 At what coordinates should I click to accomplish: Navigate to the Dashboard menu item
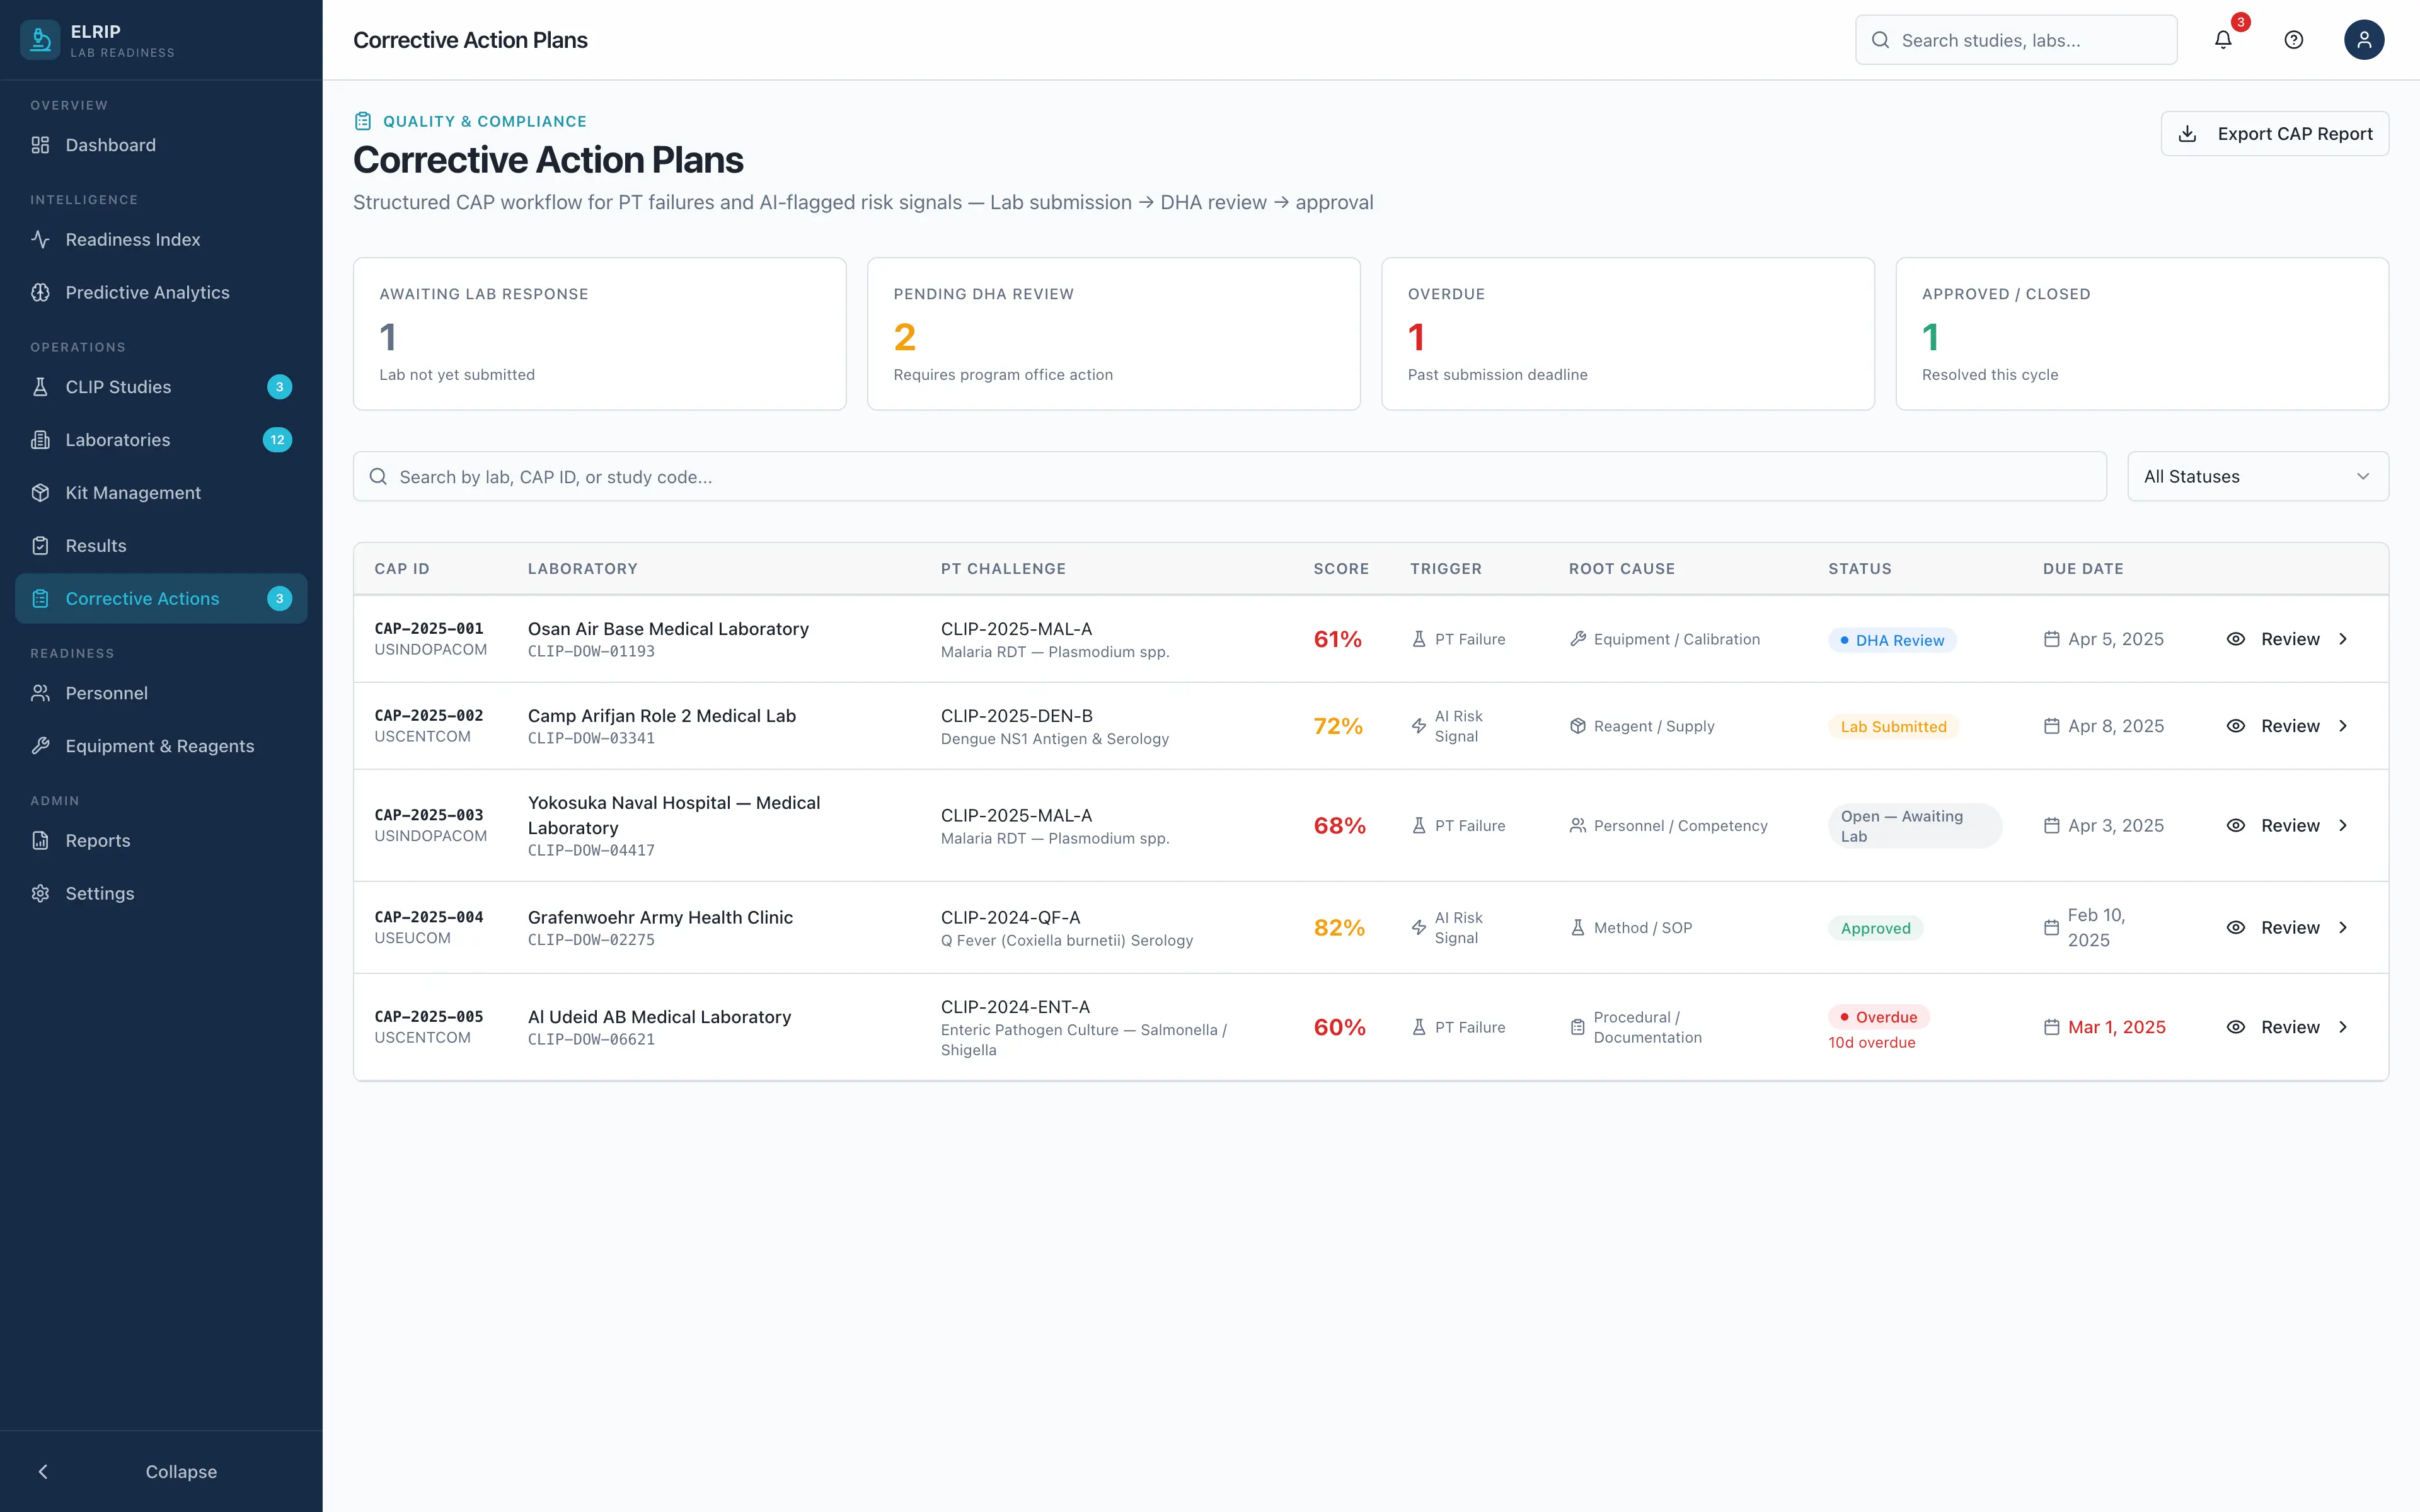pos(110,145)
